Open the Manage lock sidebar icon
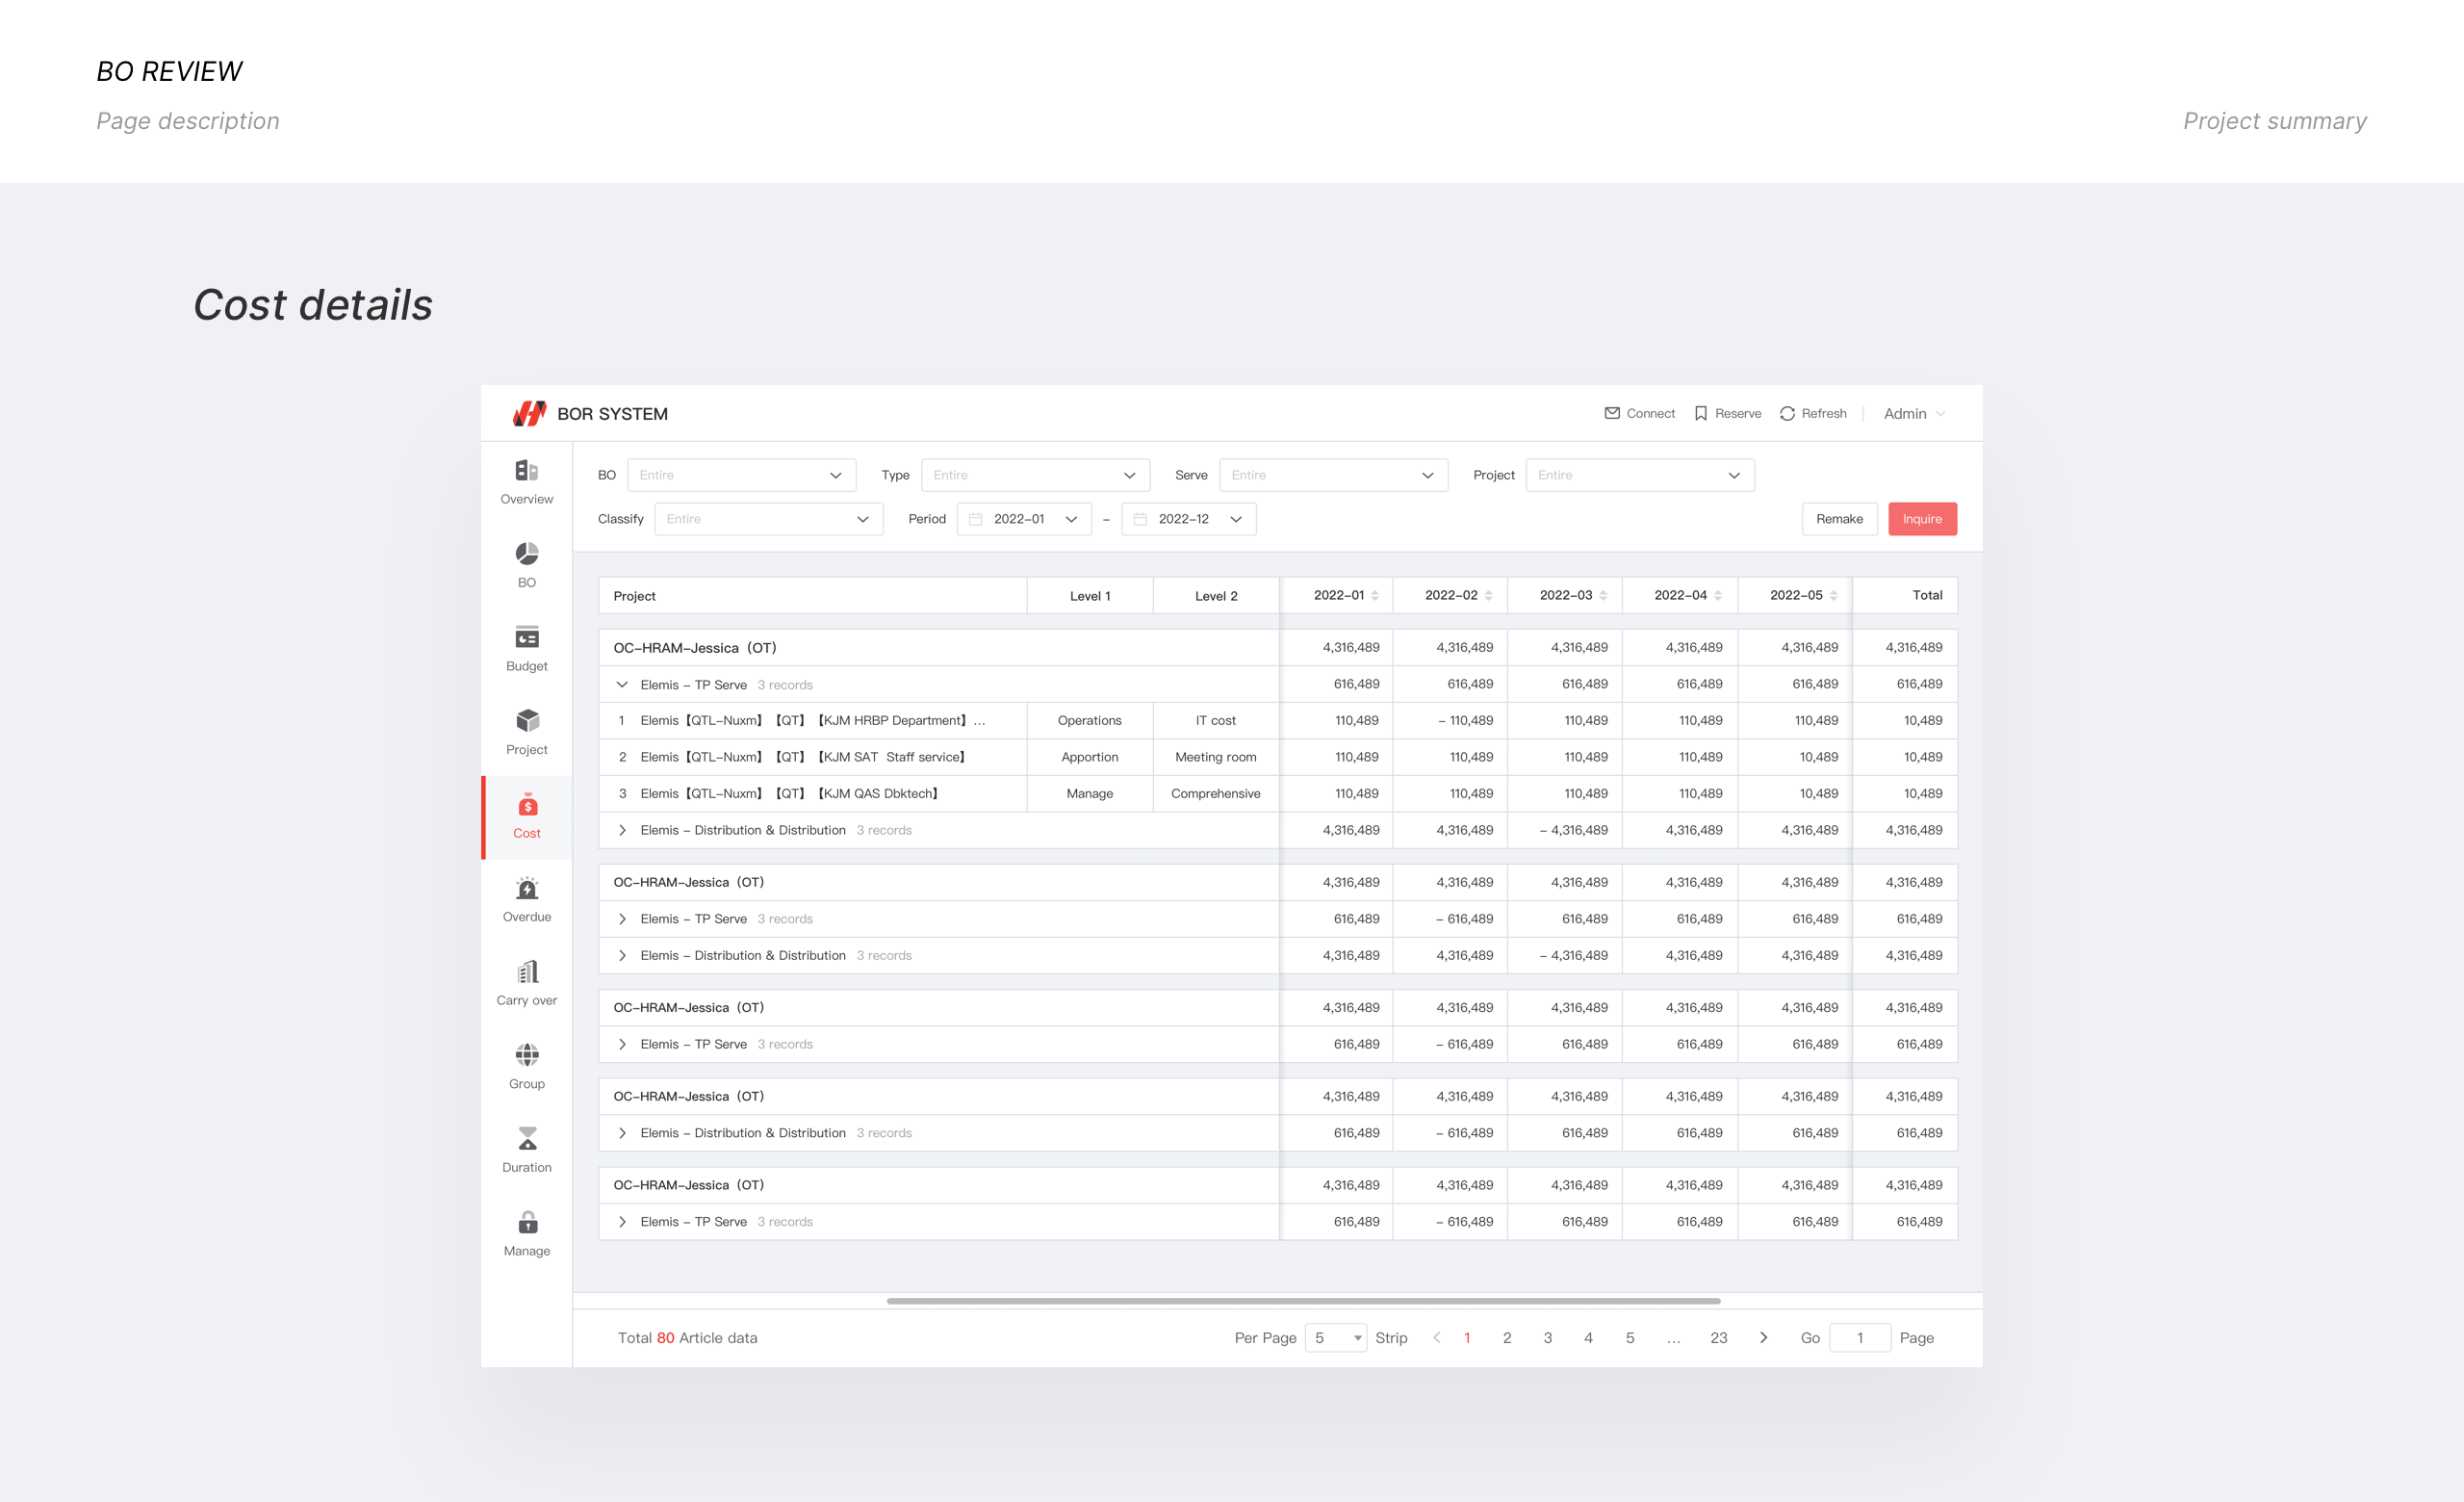Screen dimensions: 2464x1502 (x=527, y=1222)
